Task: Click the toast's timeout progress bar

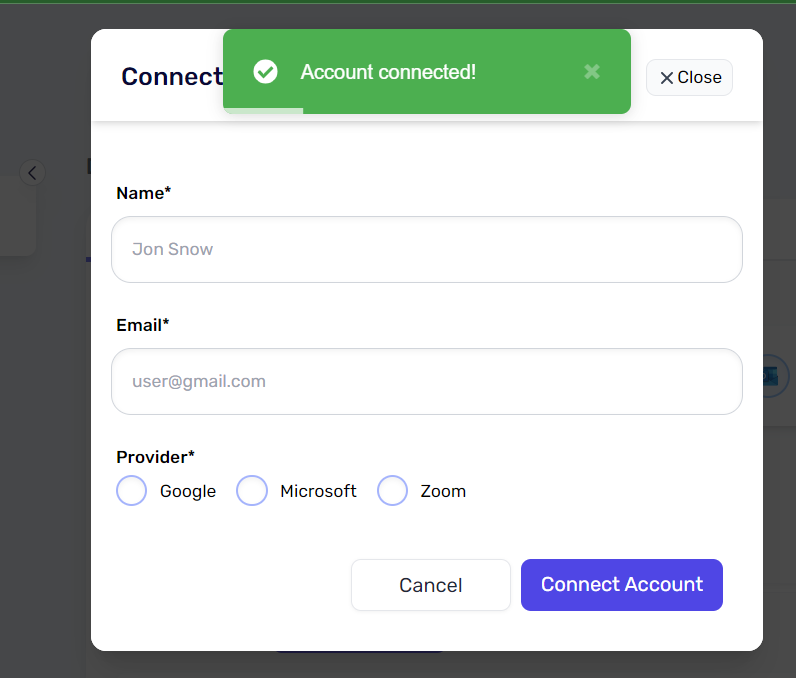Action: (264, 110)
